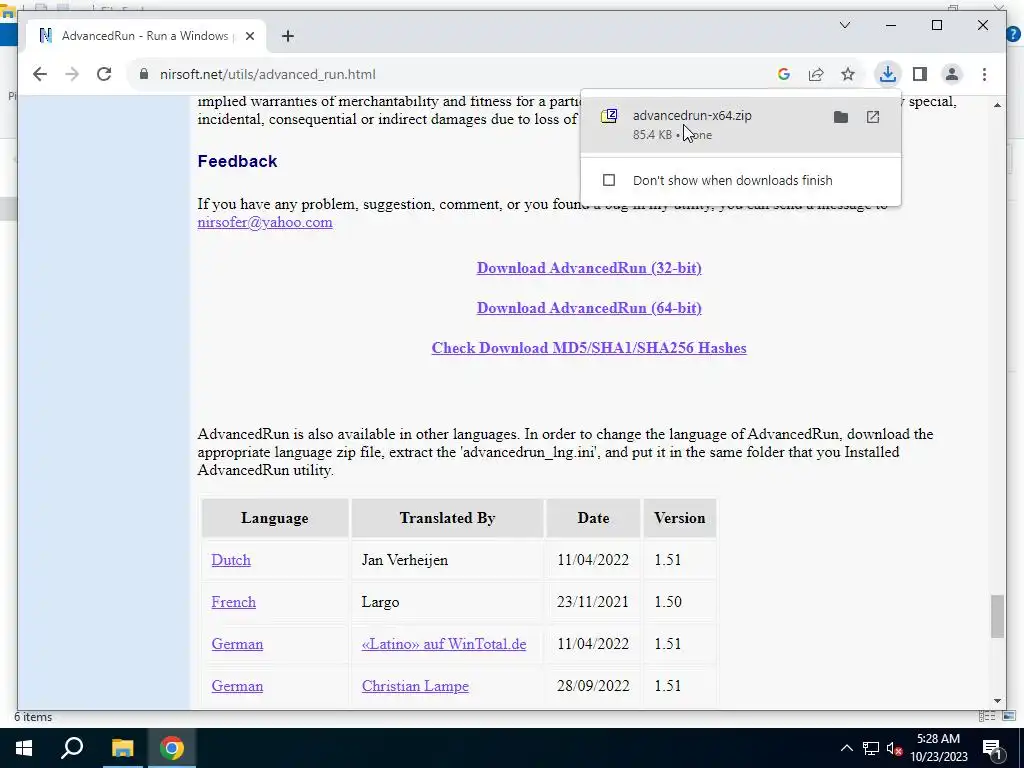This screenshot has width=1024, height=768.
Task: Click the Translated By column header
Action: [447, 518]
